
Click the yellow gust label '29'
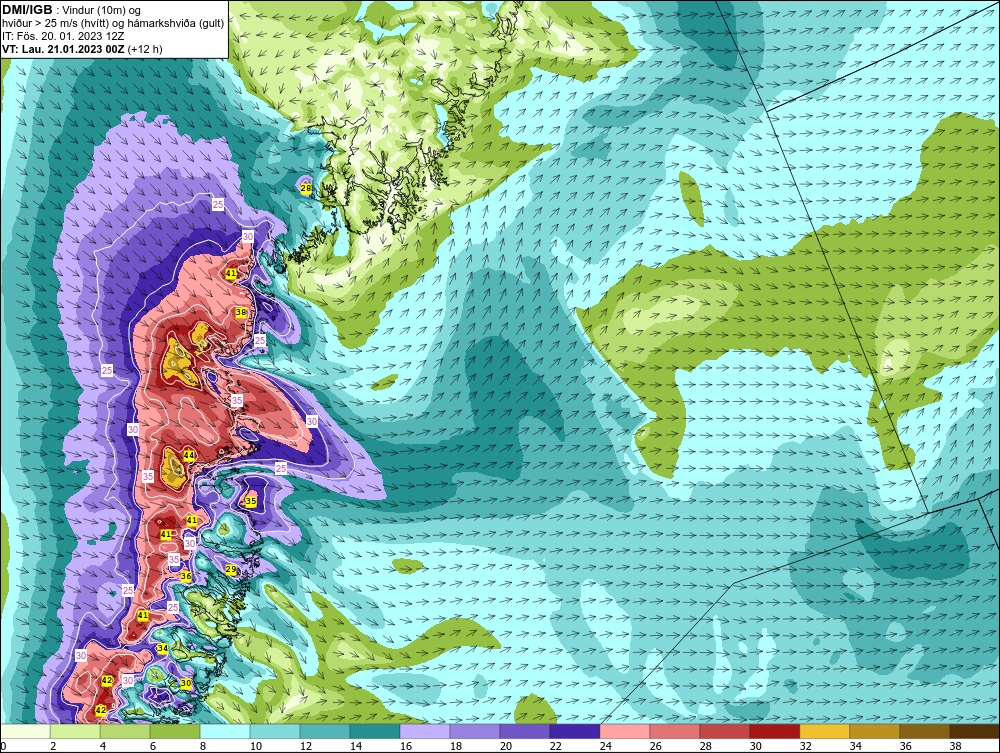tap(231, 569)
